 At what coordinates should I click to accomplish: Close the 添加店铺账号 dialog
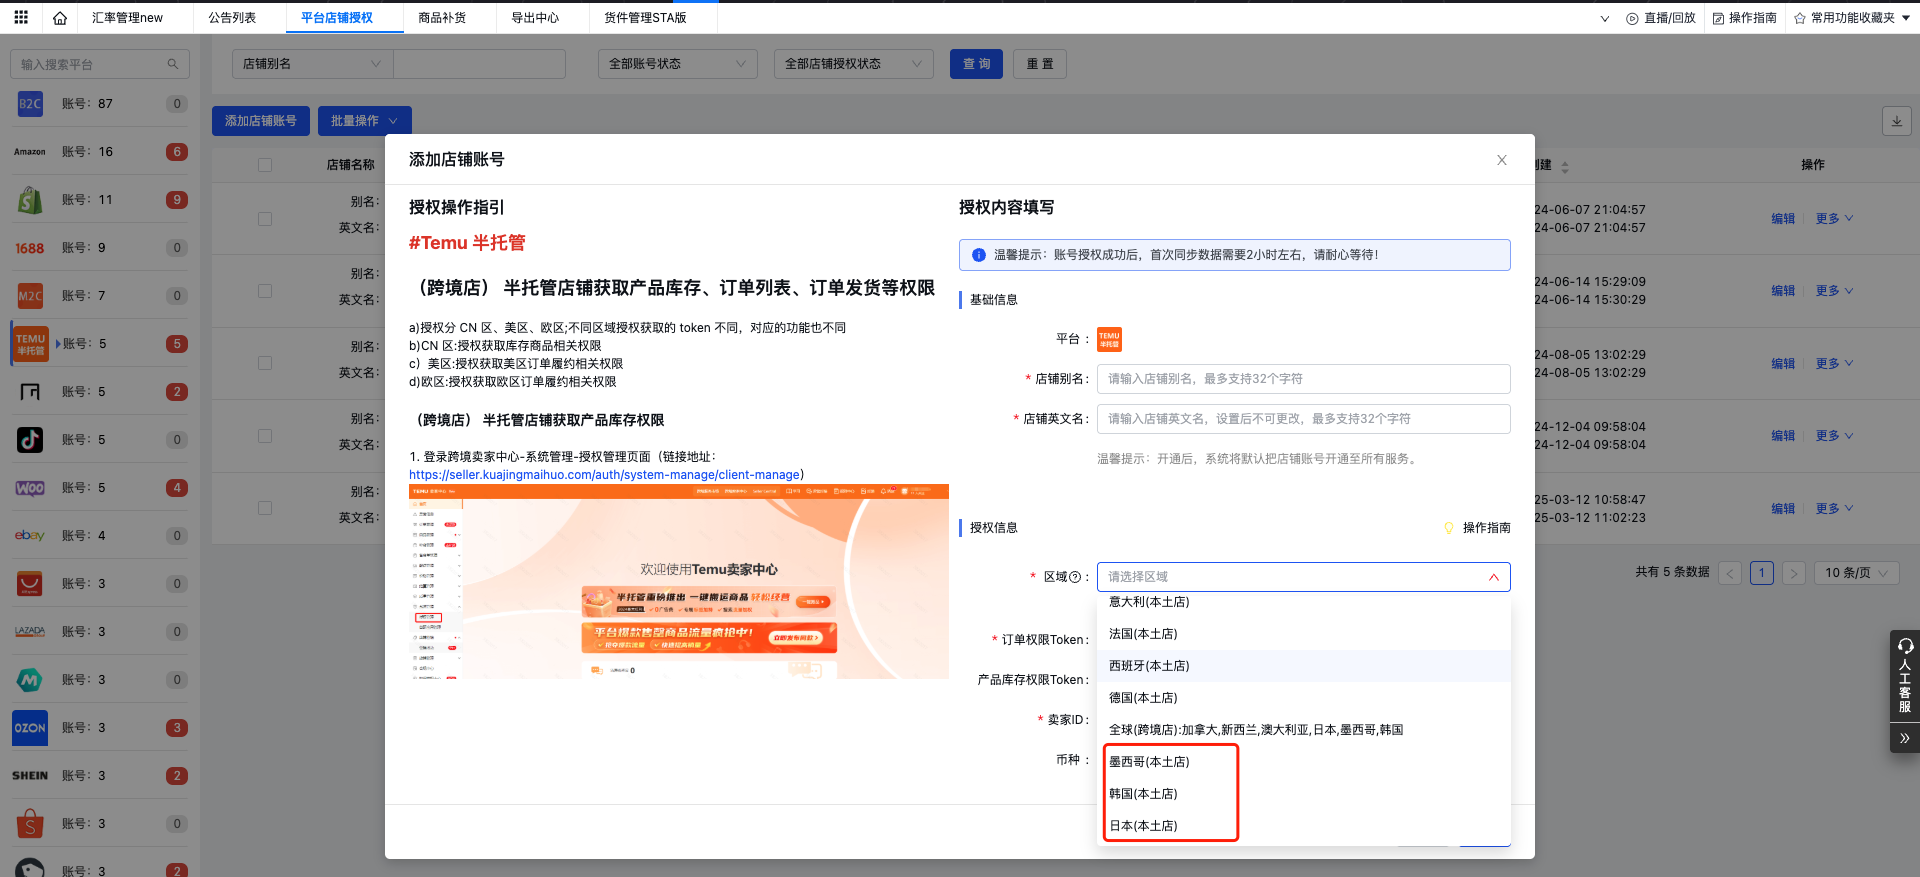pyautogui.click(x=1502, y=160)
